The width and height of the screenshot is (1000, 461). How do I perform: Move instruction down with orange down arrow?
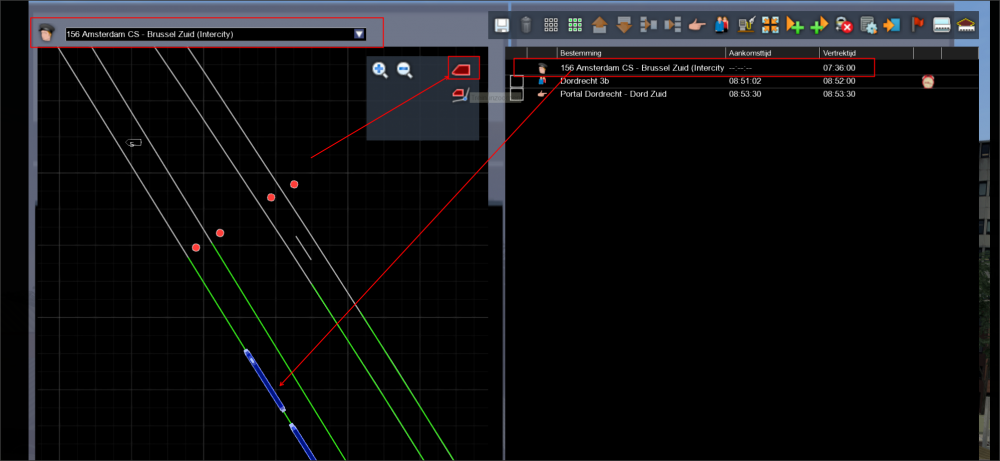point(623,24)
